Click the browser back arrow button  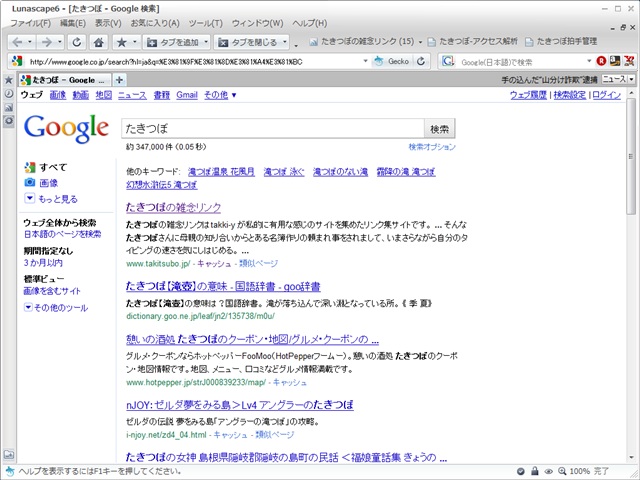(x=19, y=42)
